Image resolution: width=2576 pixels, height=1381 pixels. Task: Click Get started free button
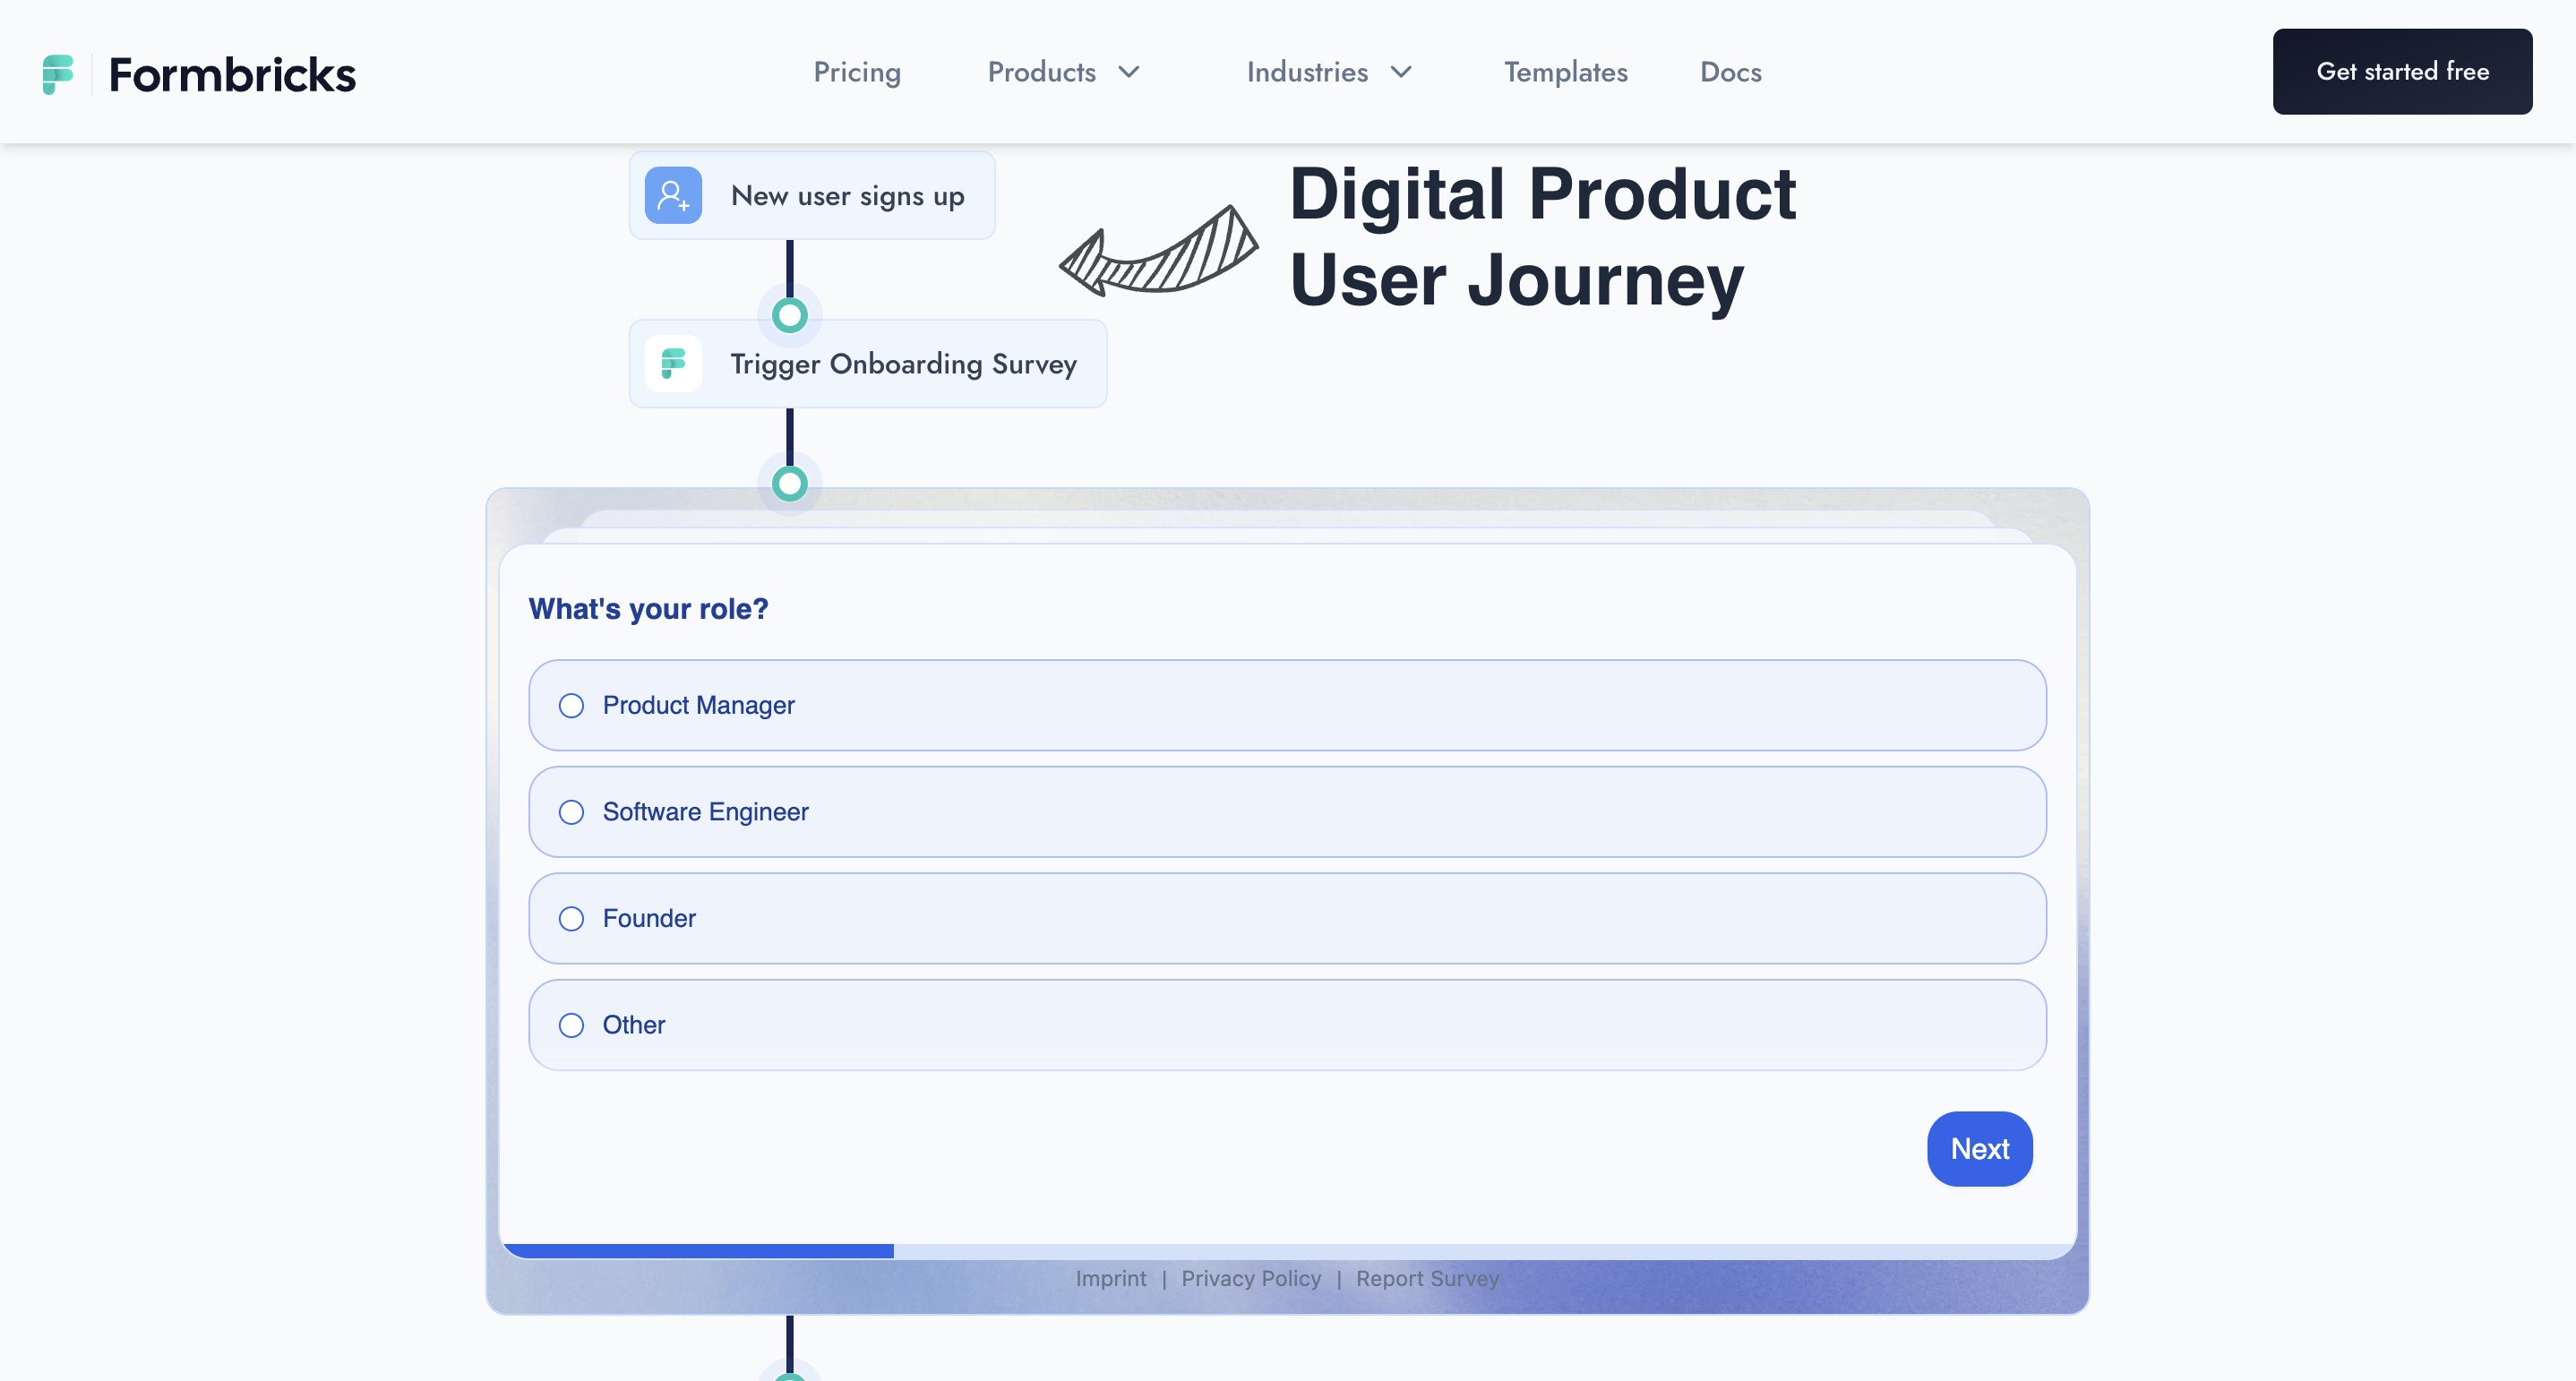[2402, 71]
